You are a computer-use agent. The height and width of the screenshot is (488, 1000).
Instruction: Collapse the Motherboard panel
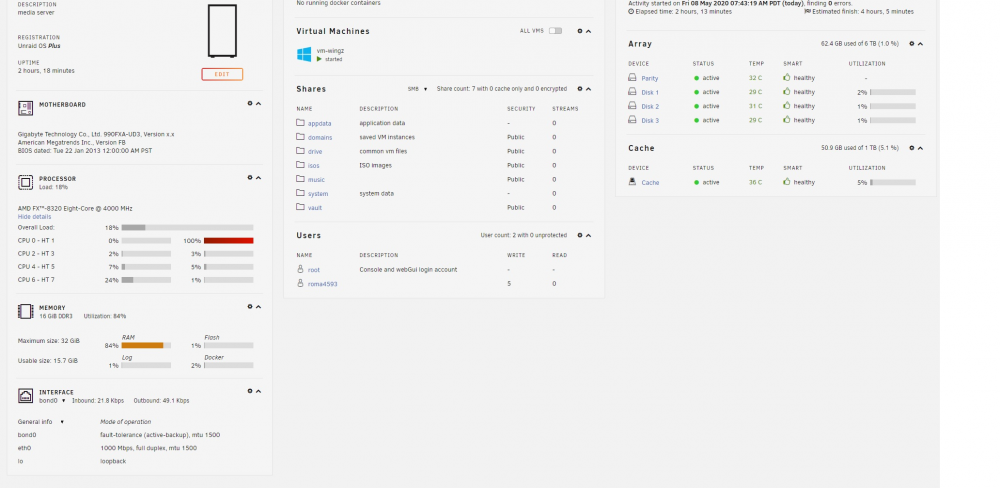coord(258,103)
